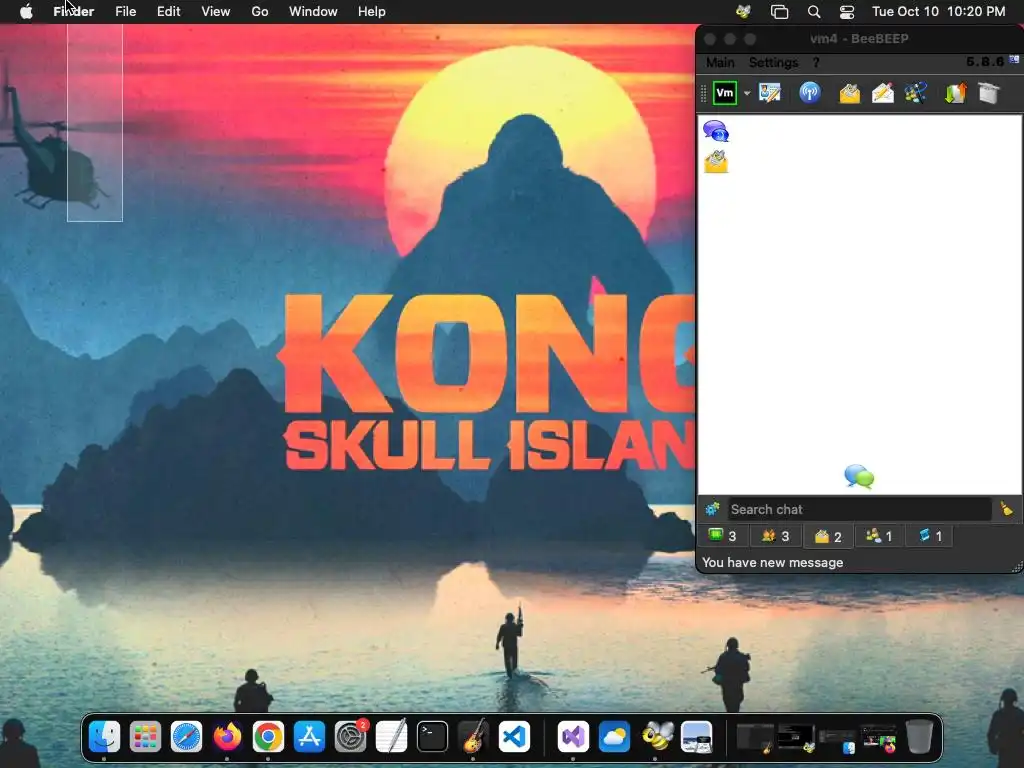Launch GarageBand guitar icon in Dock
The image size is (1024, 768).
[473, 737]
